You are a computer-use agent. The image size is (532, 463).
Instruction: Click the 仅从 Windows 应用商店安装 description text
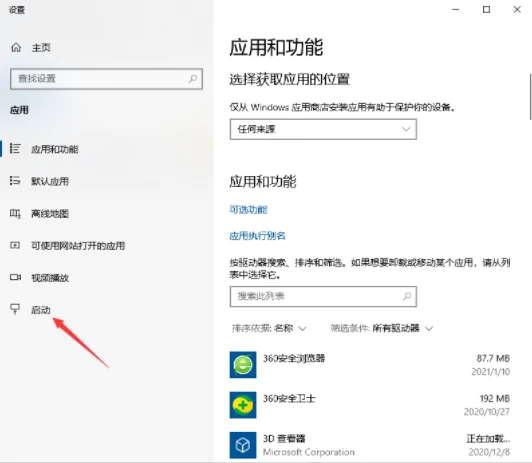click(x=342, y=107)
